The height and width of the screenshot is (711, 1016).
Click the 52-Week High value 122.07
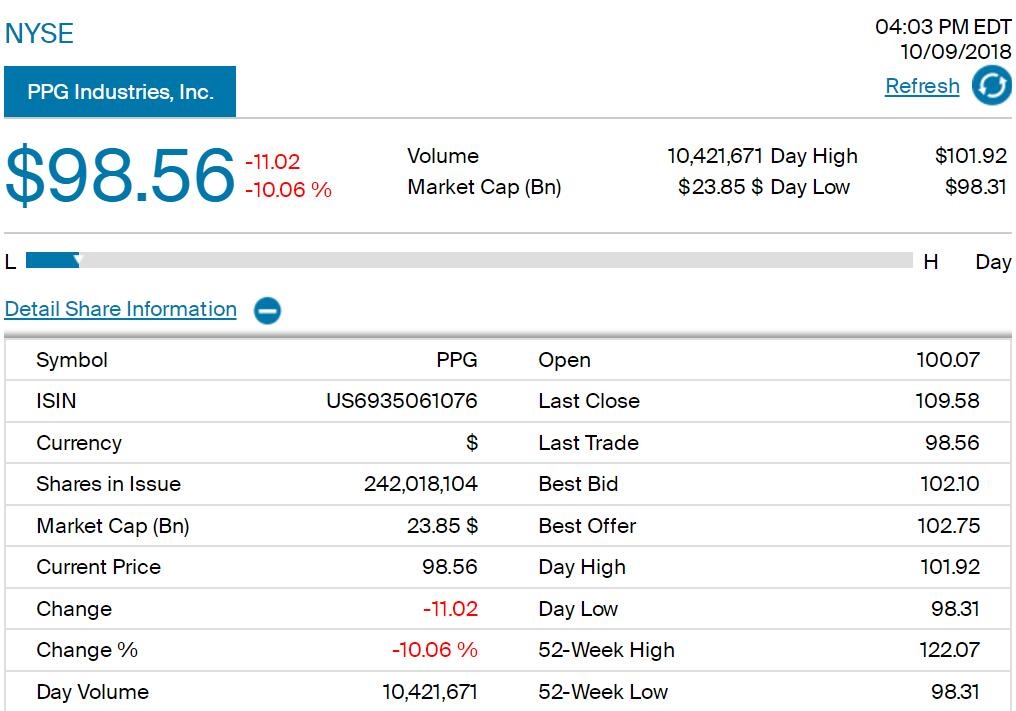949,650
